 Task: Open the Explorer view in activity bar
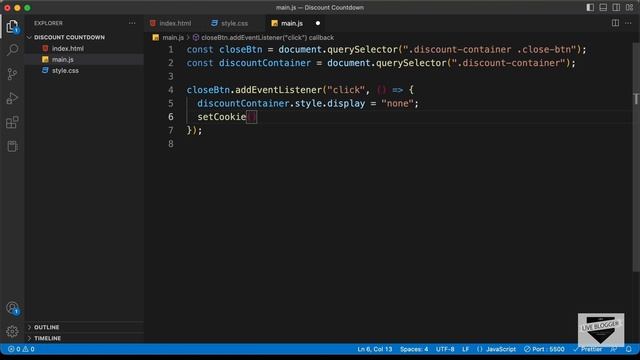[x=12, y=27]
